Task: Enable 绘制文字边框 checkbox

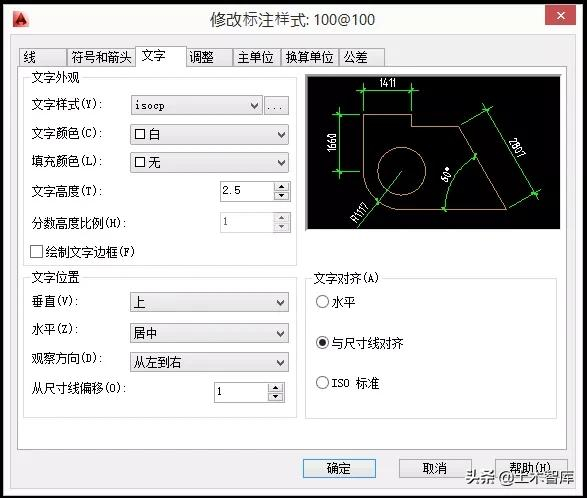Action: coord(36,252)
